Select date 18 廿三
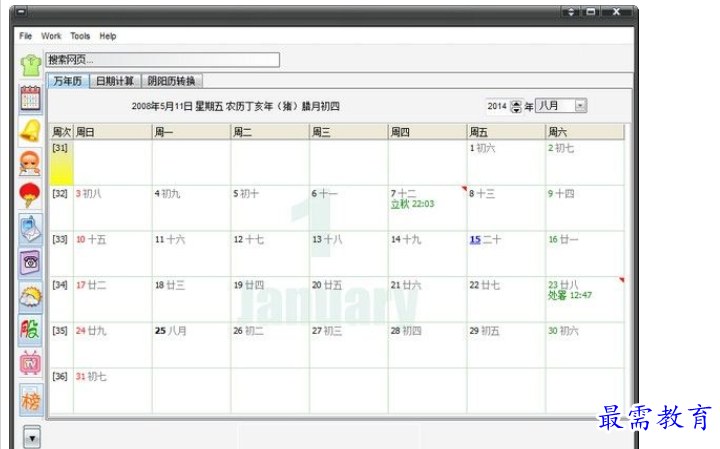 click(x=191, y=299)
